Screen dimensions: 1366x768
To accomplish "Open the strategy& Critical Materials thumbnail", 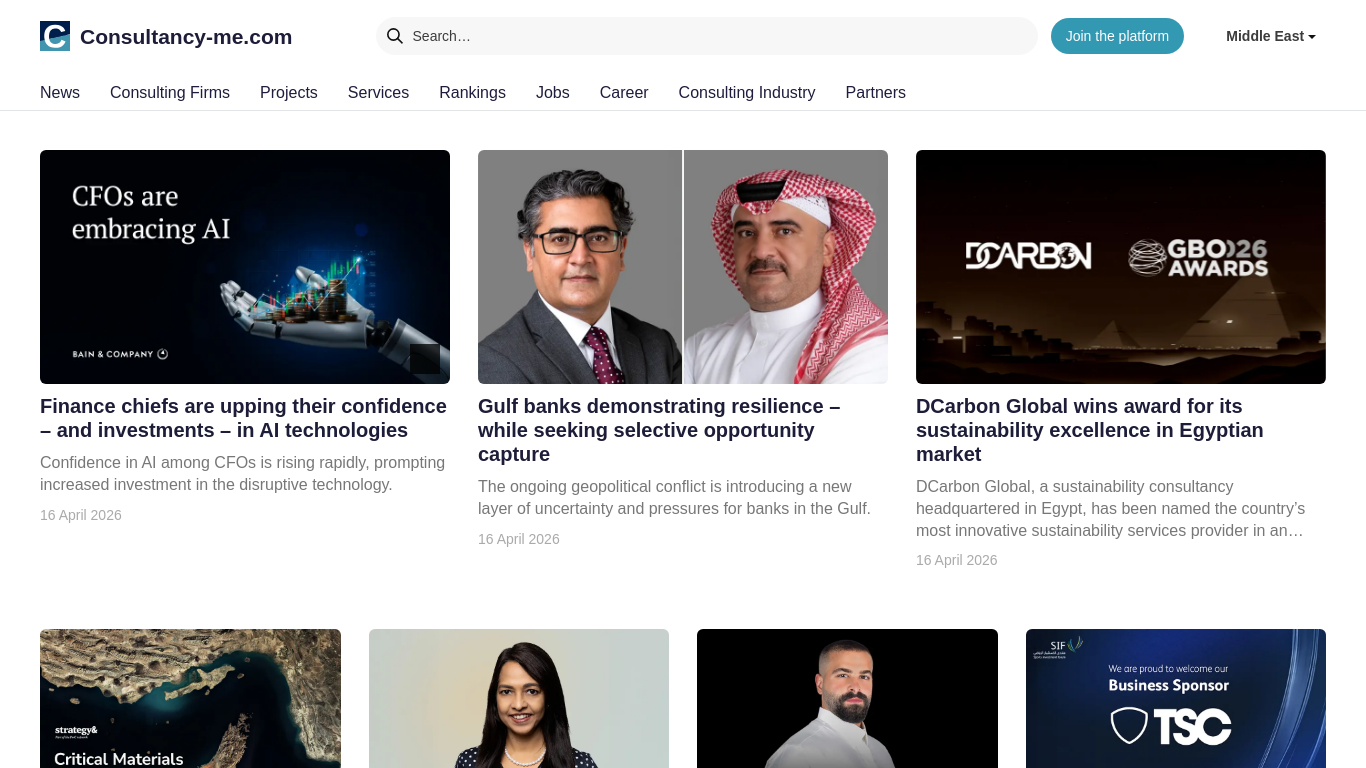I will click(190, 698).
